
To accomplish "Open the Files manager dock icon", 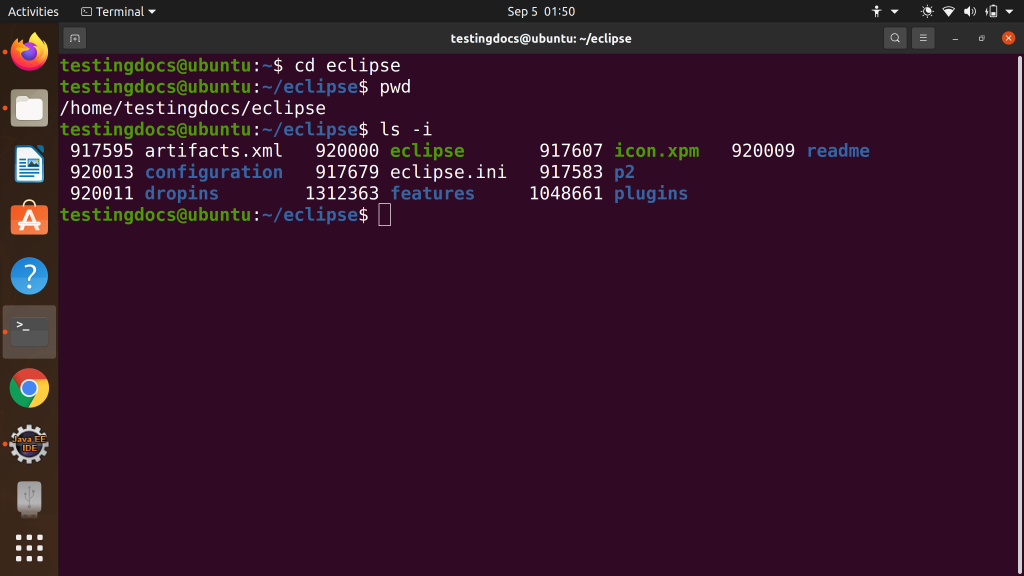I will pyautogui.click(x=29, y=108).
